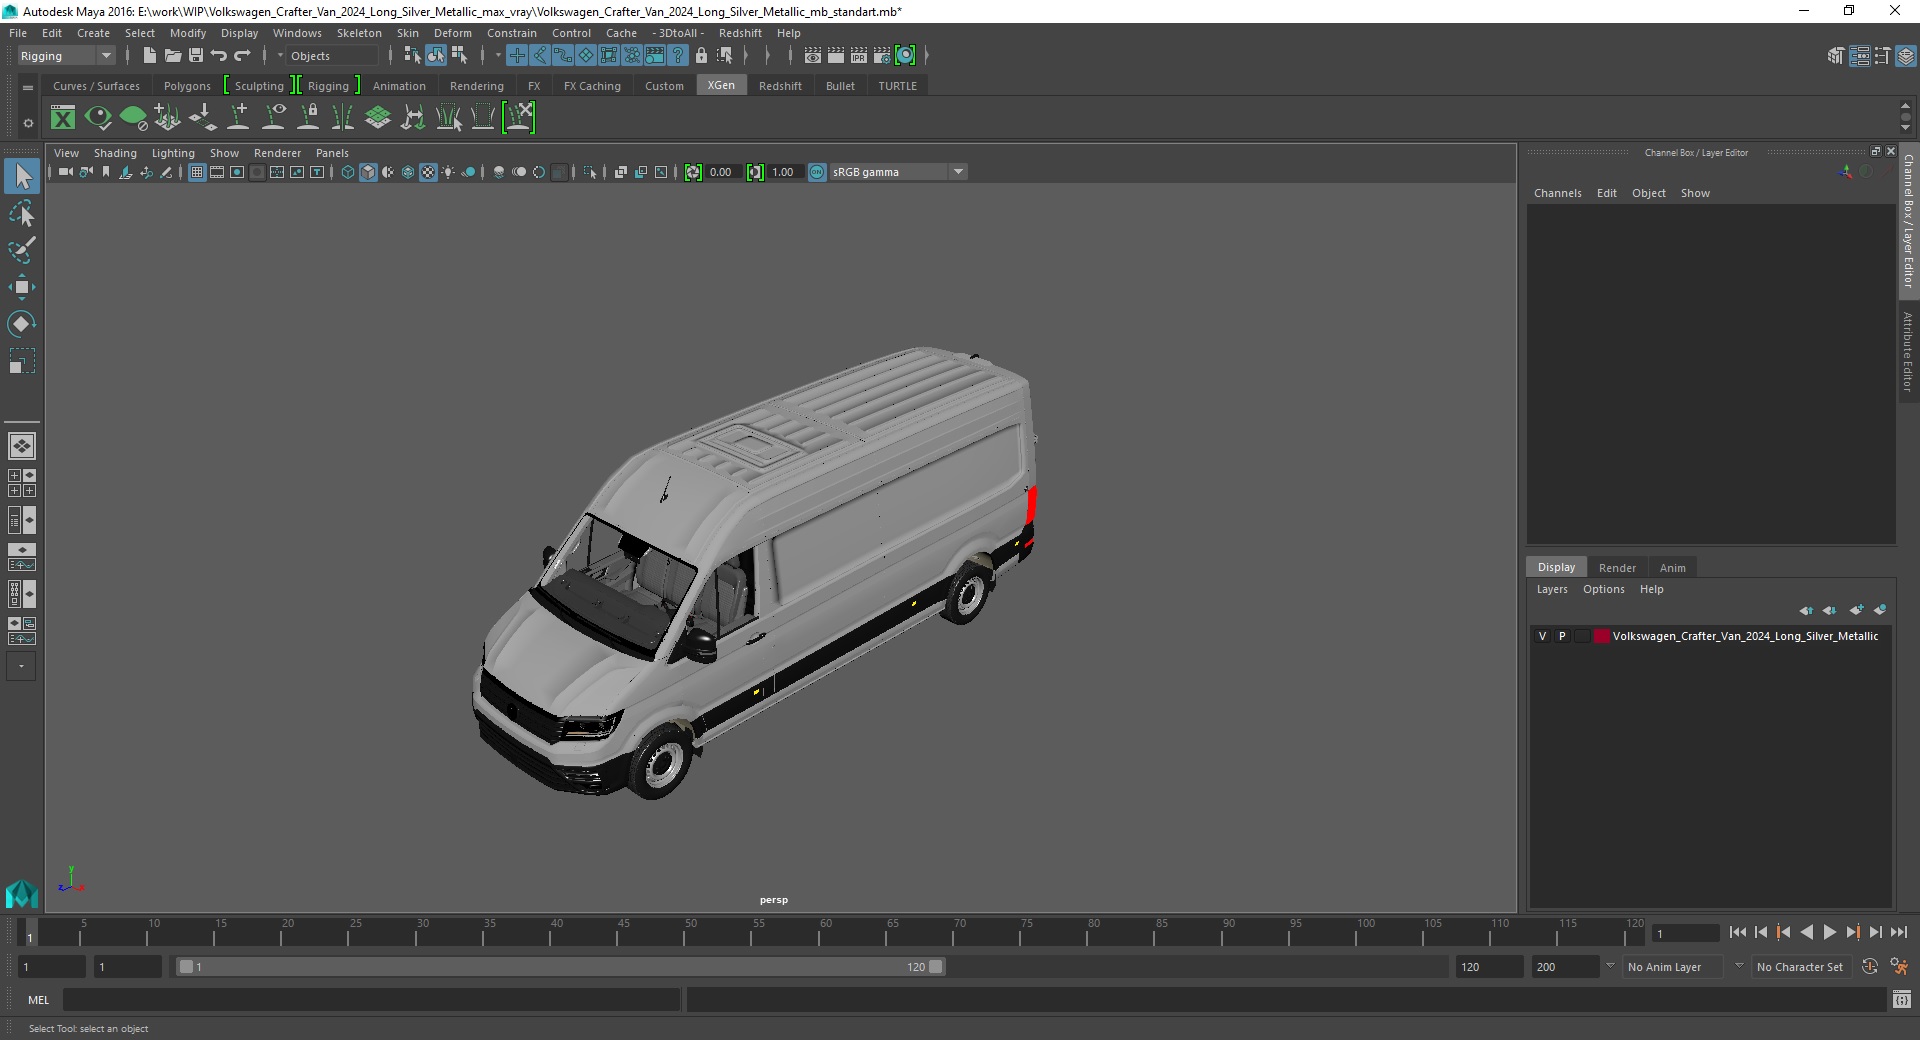Open Layers menu in layer editor
The width and height of the screenshot is (1920, 1040).
[1552, 589]
